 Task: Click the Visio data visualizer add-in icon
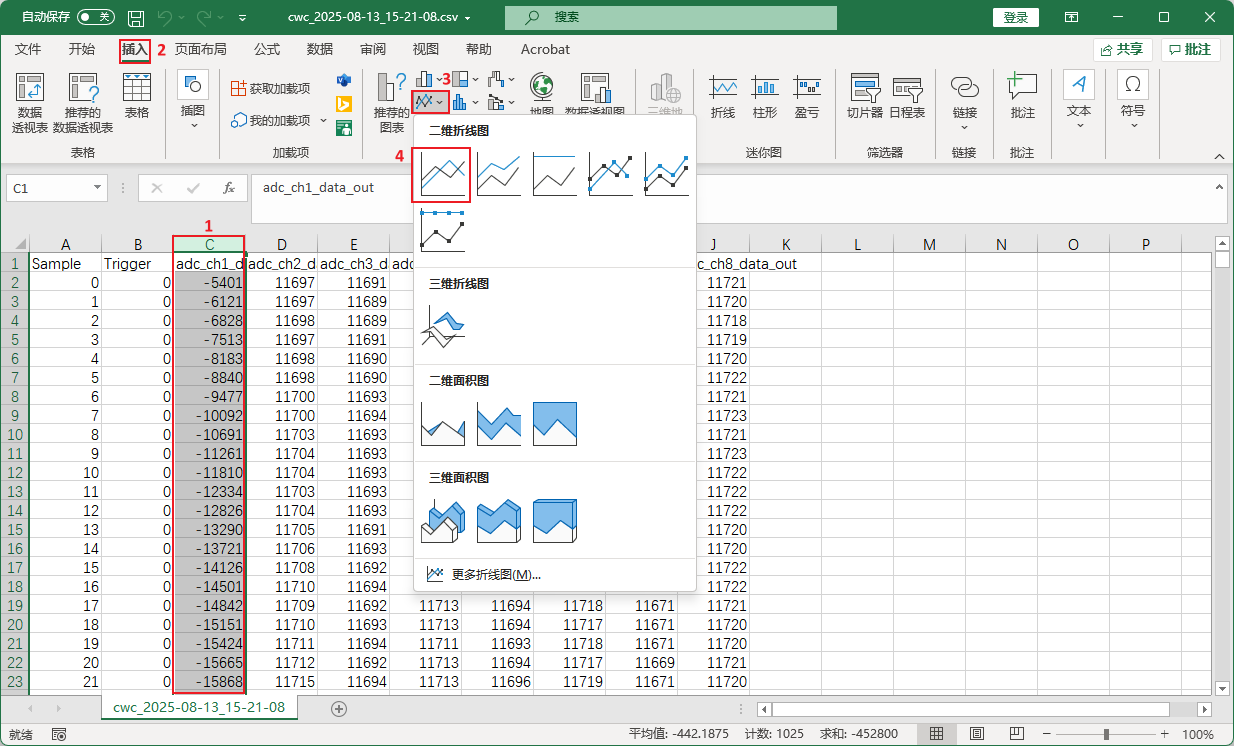(x=344, y=80)
